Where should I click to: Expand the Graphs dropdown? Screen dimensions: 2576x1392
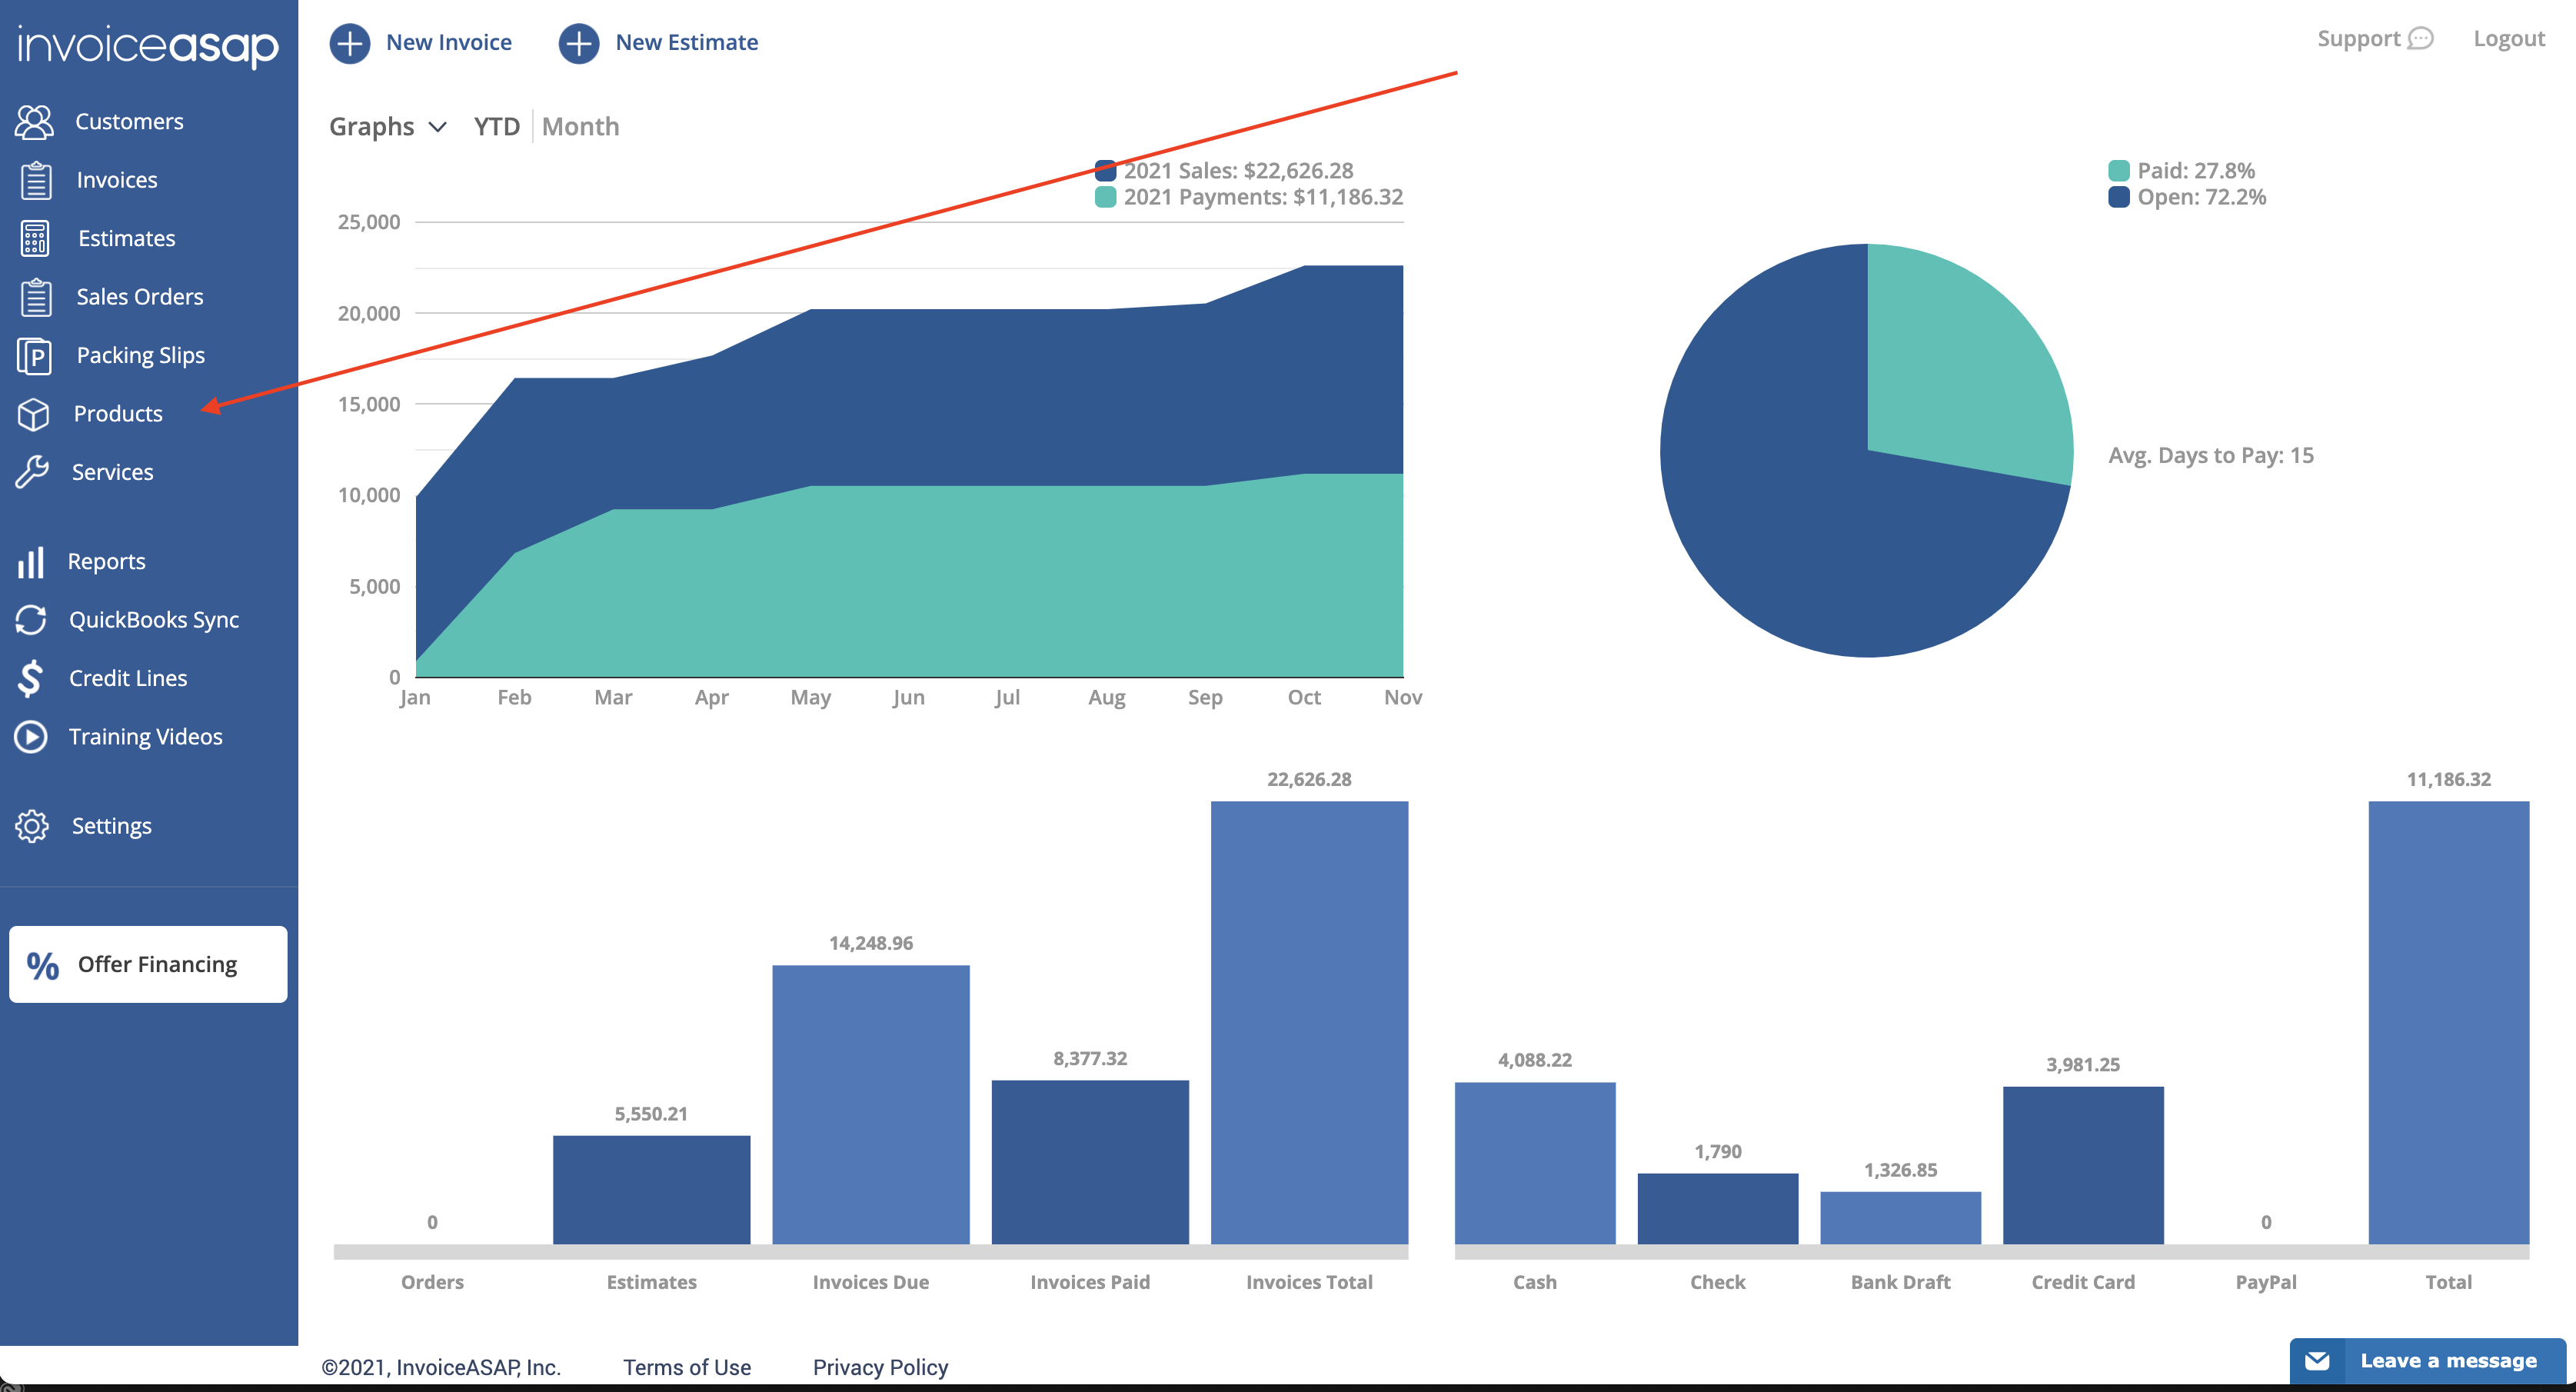tap(388, 127)
